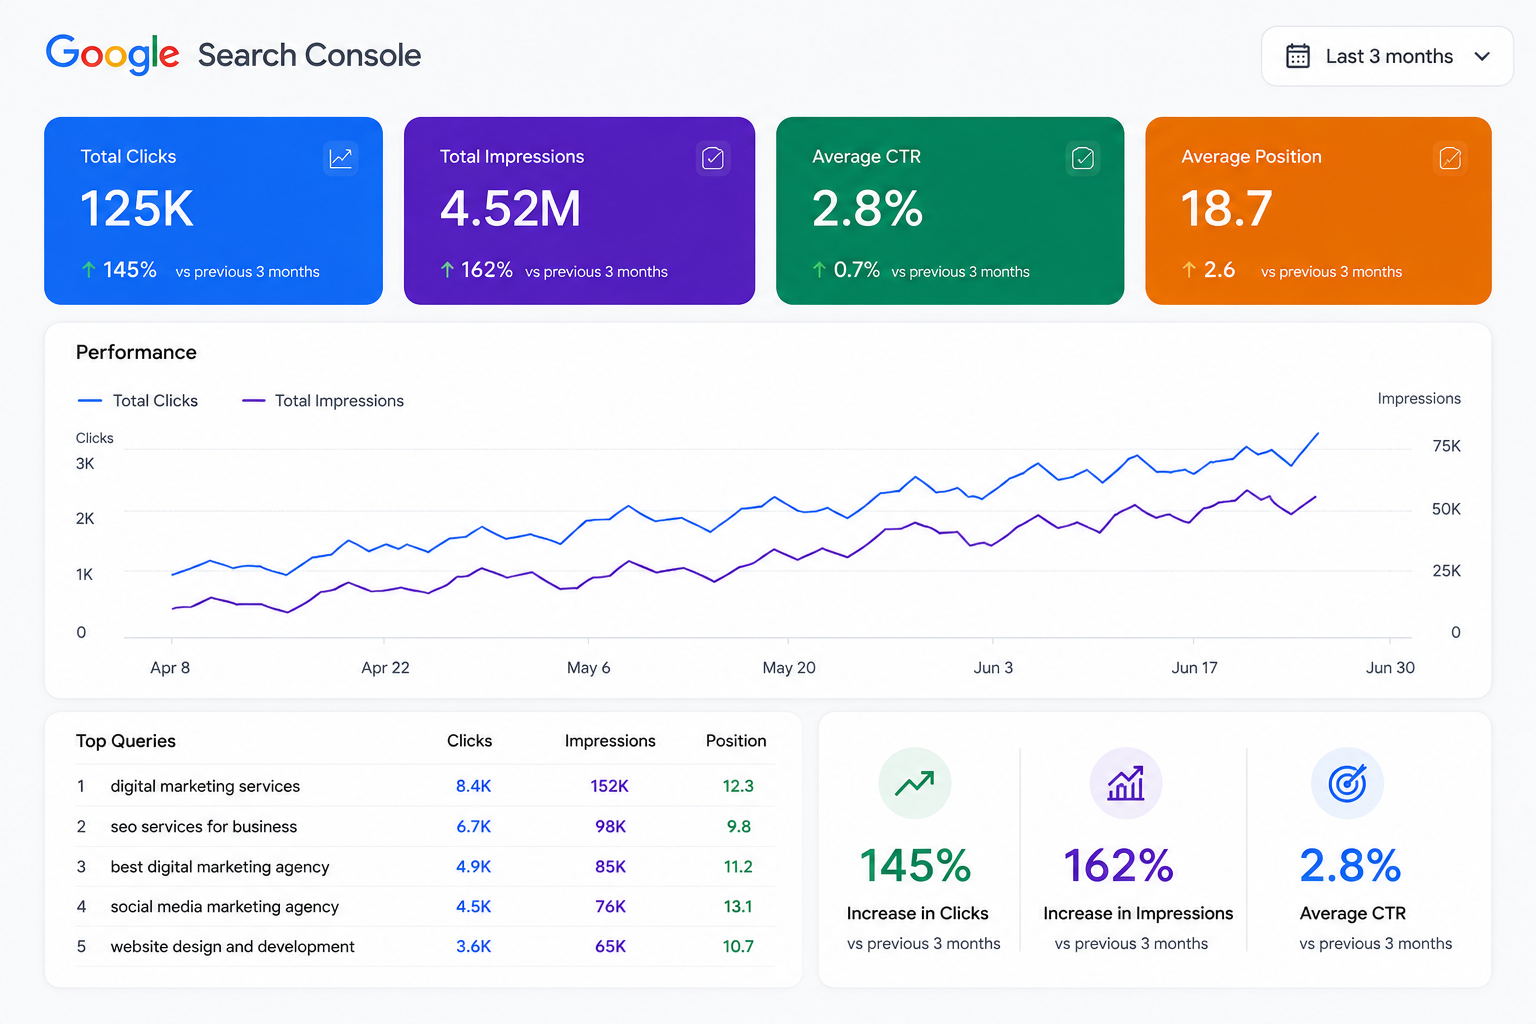Open query best digital marketing agency
The width and height of the screenshot is (1536, 1024).
point(220,867)
